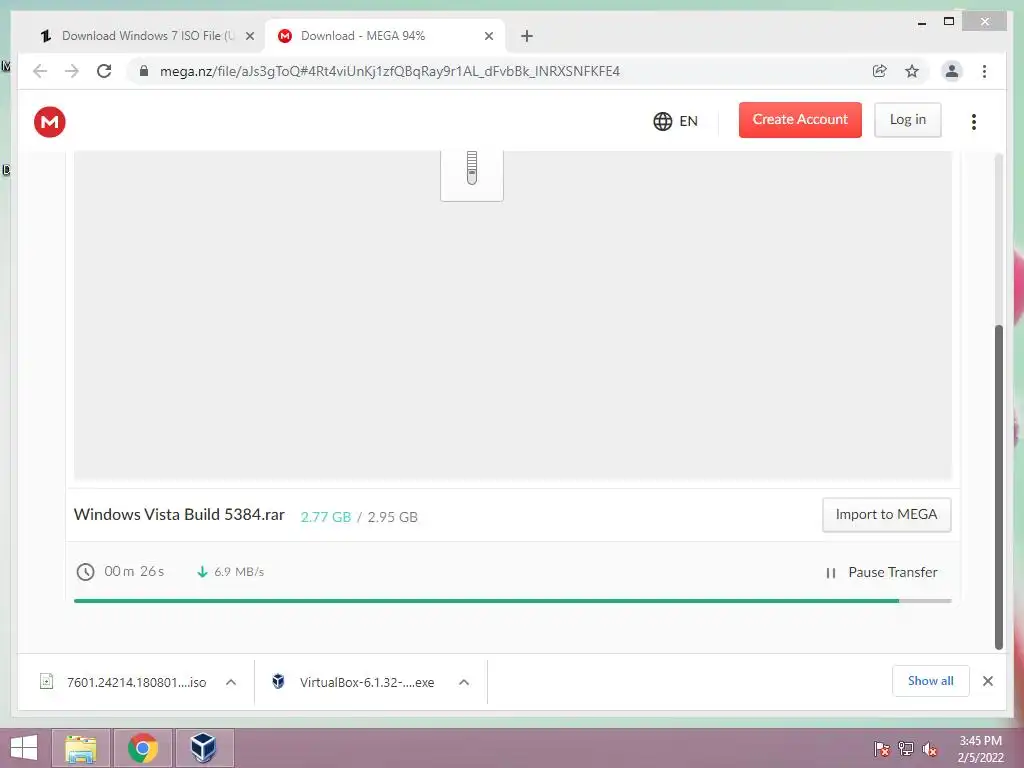Click the page vertical scrollbar
The width and height of the screenshot is (1024, 768).
pos(999,486)
